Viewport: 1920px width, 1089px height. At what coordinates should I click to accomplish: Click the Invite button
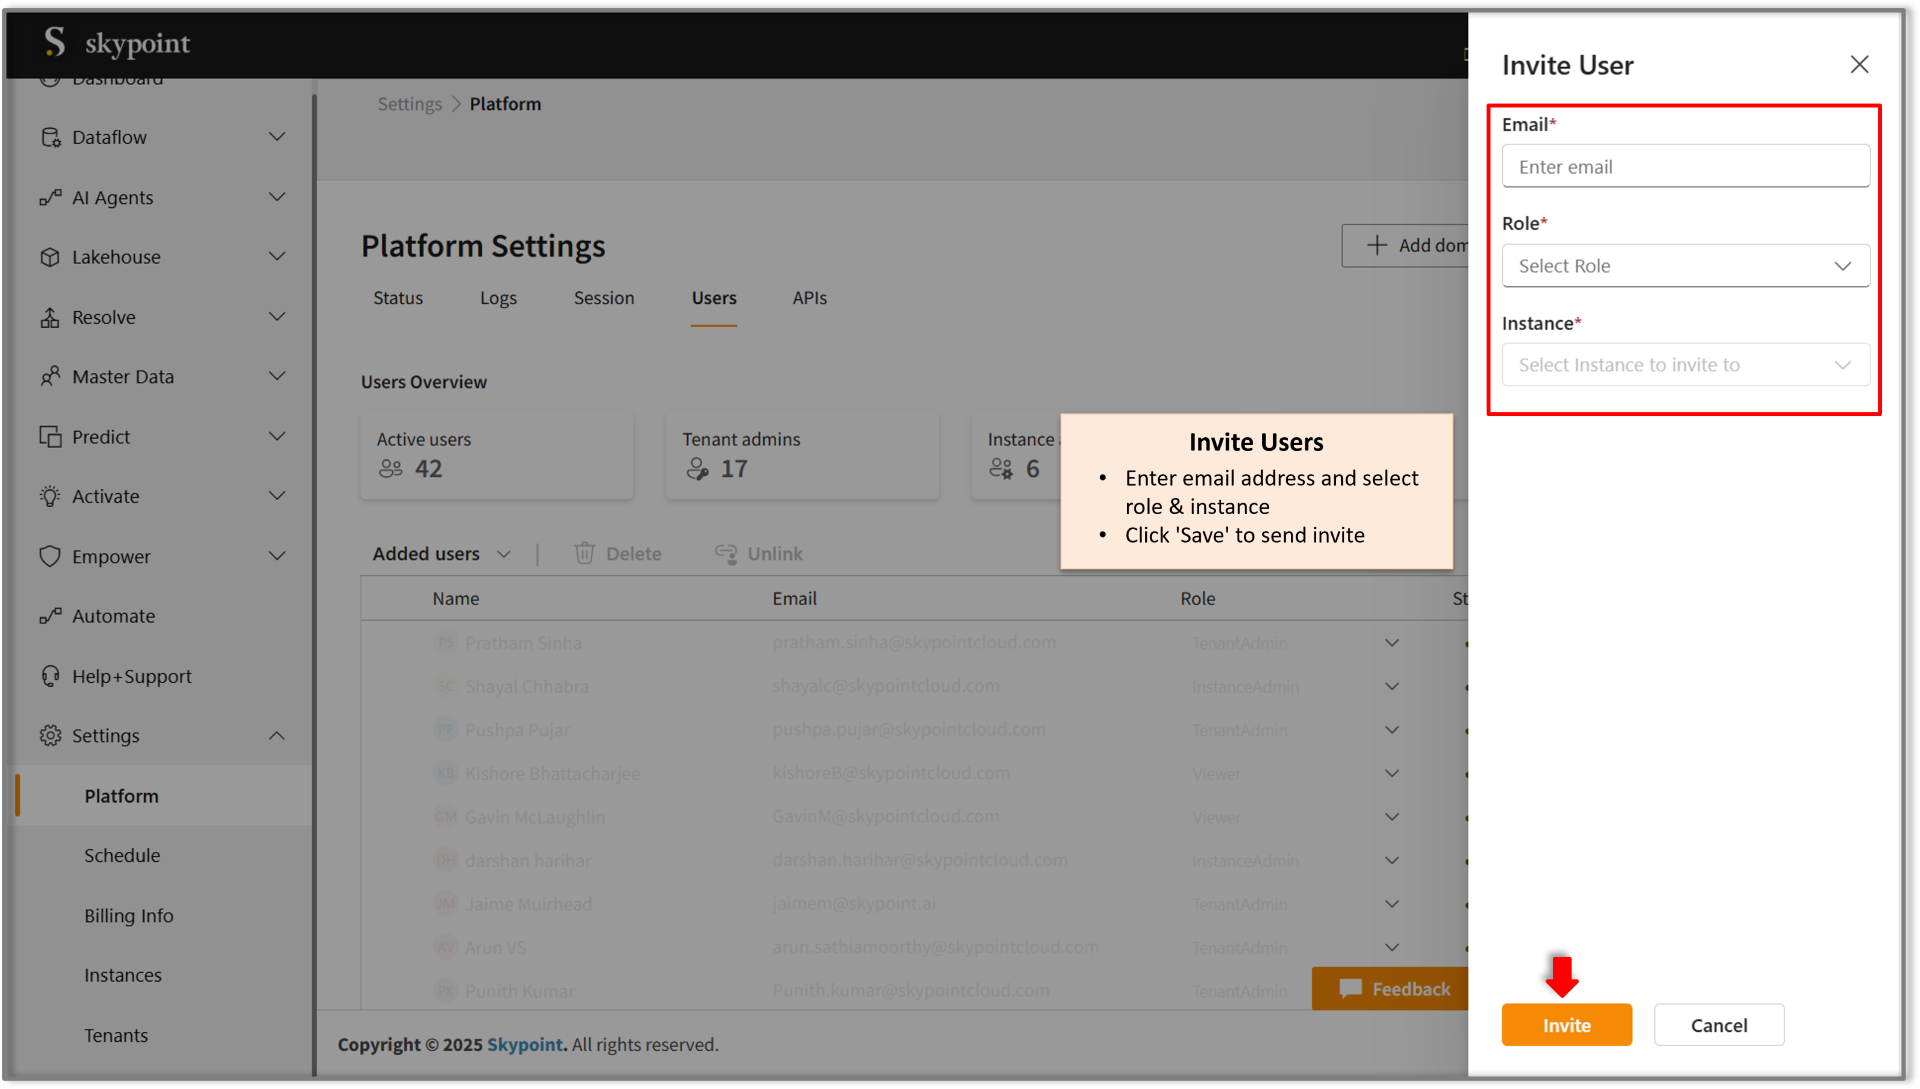(x=1566, y=1024)
